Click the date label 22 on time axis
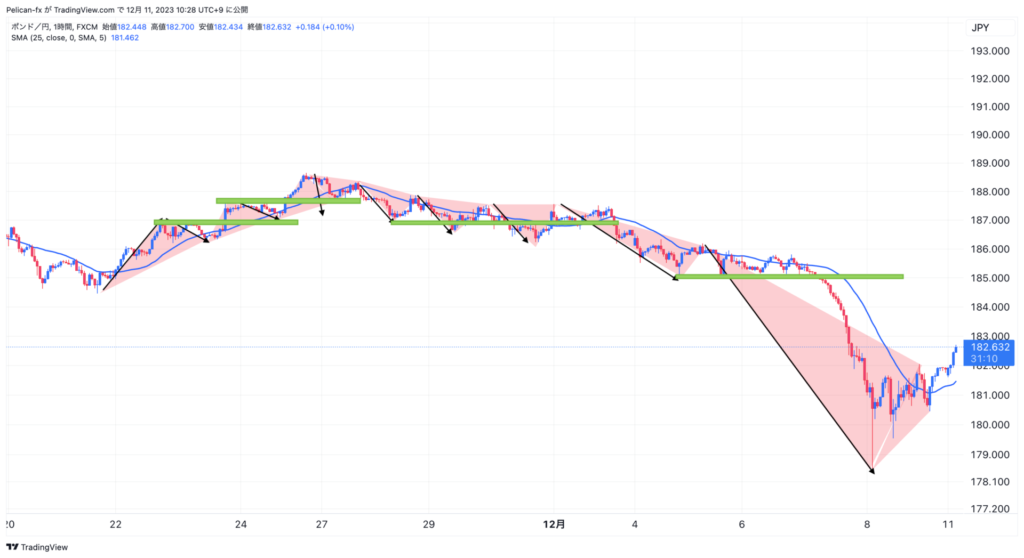 click(x=116, y=524)
